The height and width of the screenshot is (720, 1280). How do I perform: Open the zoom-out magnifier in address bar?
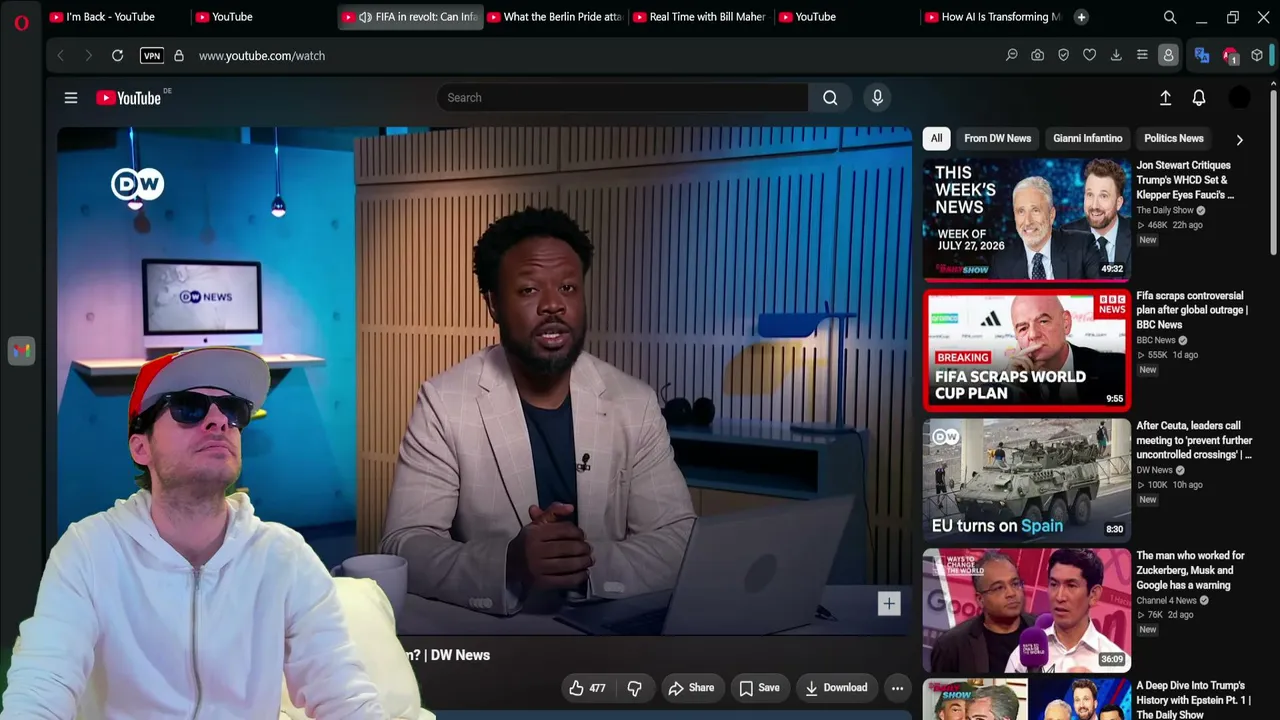pyautogui.click(x=1012, y=56)
